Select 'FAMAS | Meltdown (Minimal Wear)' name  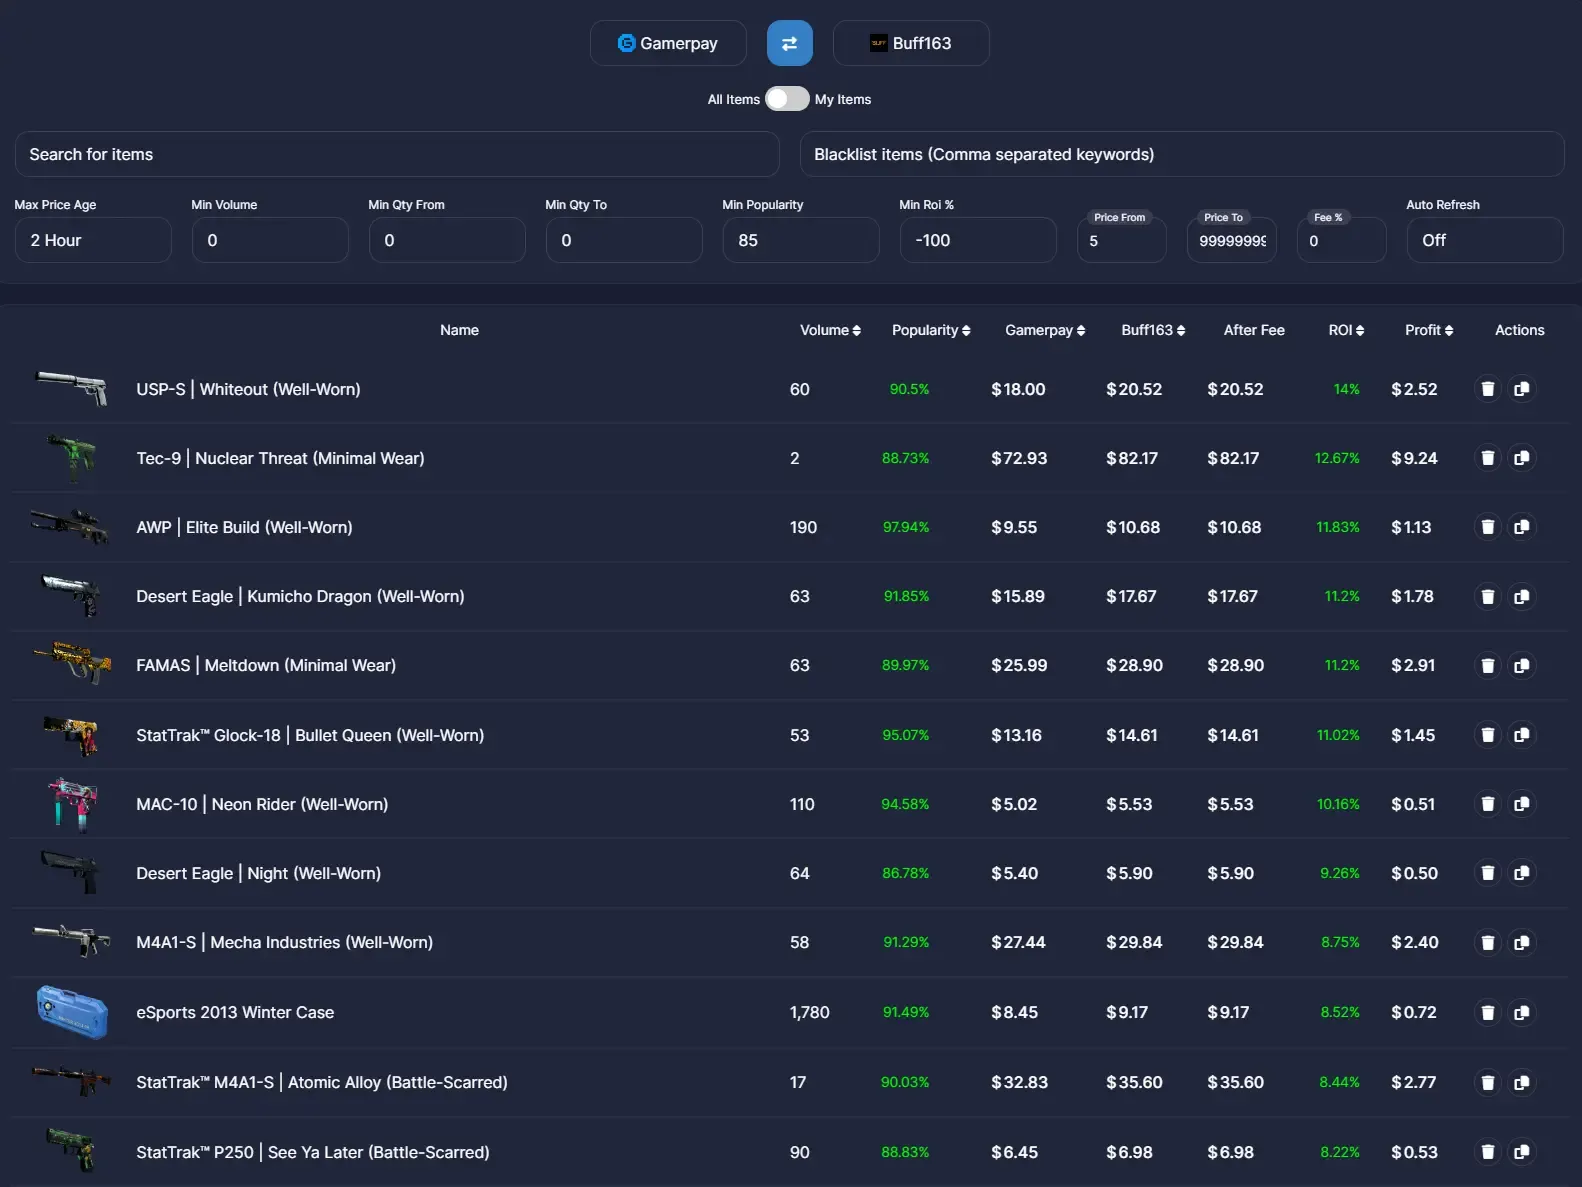pyautogui.click(x=266, y=665)
